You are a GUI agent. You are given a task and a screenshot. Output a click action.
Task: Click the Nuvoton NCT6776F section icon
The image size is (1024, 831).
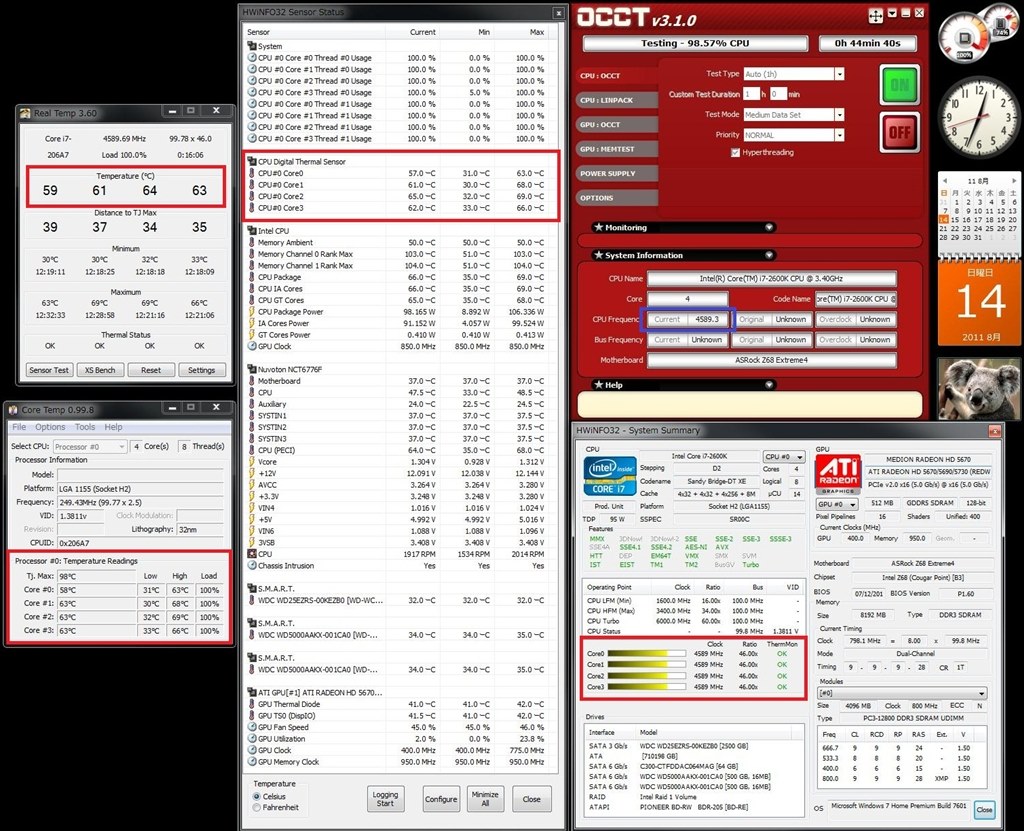[x=251, y=369]
